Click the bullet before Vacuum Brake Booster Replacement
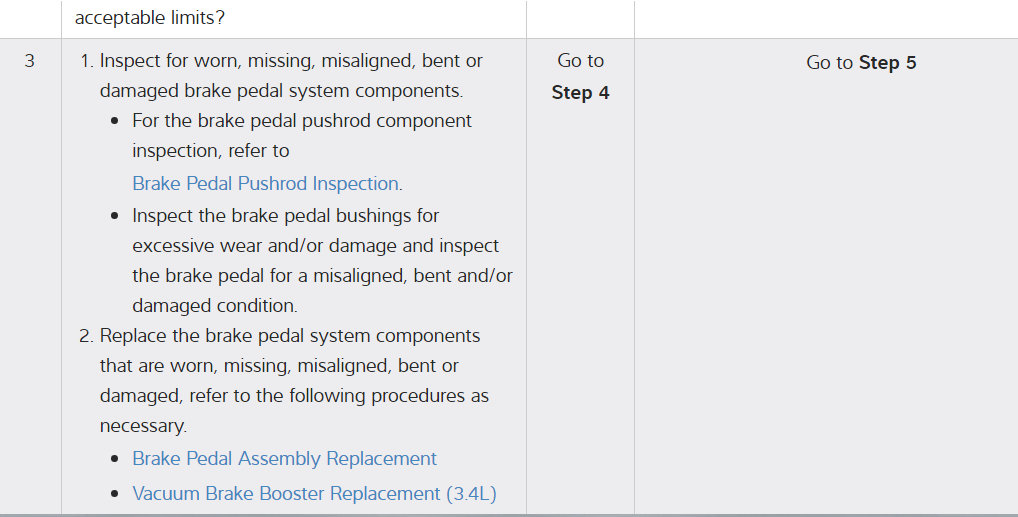1018x517 pixels. point(117,495)
